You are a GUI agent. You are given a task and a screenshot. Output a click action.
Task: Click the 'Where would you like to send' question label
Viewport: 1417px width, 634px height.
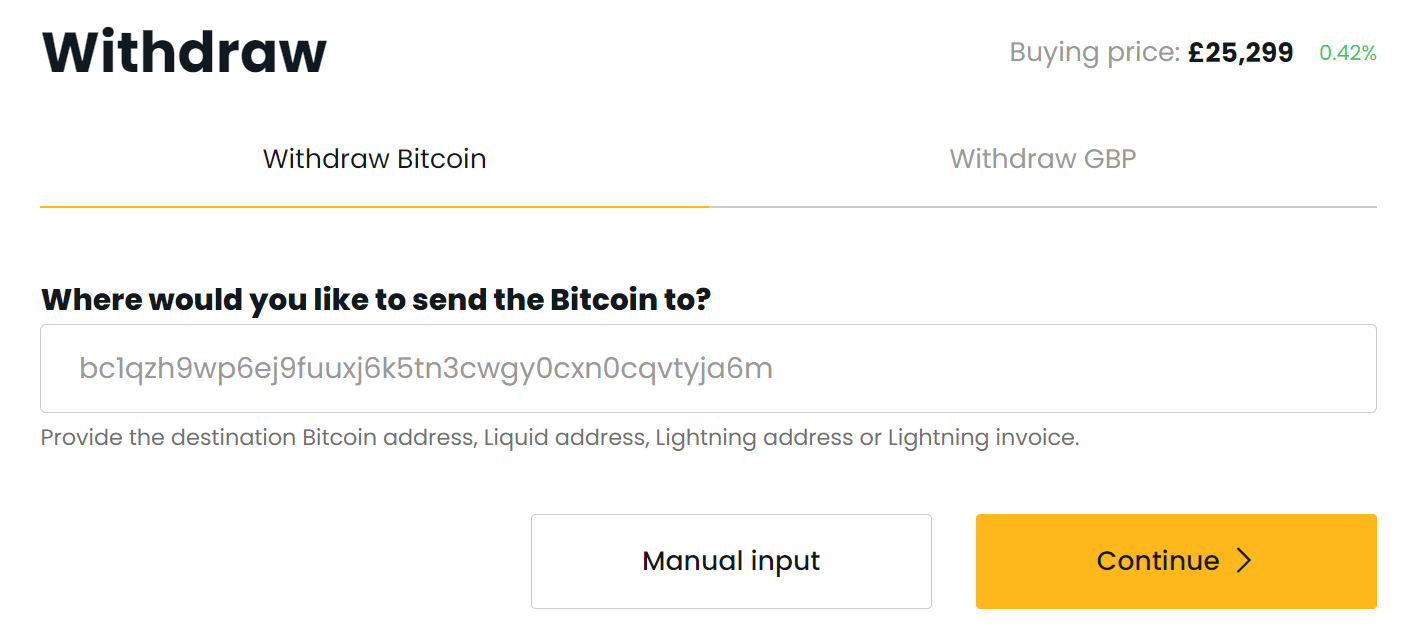pos(375,299)
